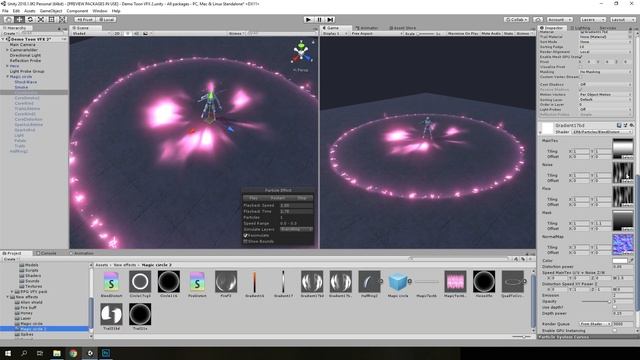Toggle Visualize Pivot checkbox

(x=581, y=67)
